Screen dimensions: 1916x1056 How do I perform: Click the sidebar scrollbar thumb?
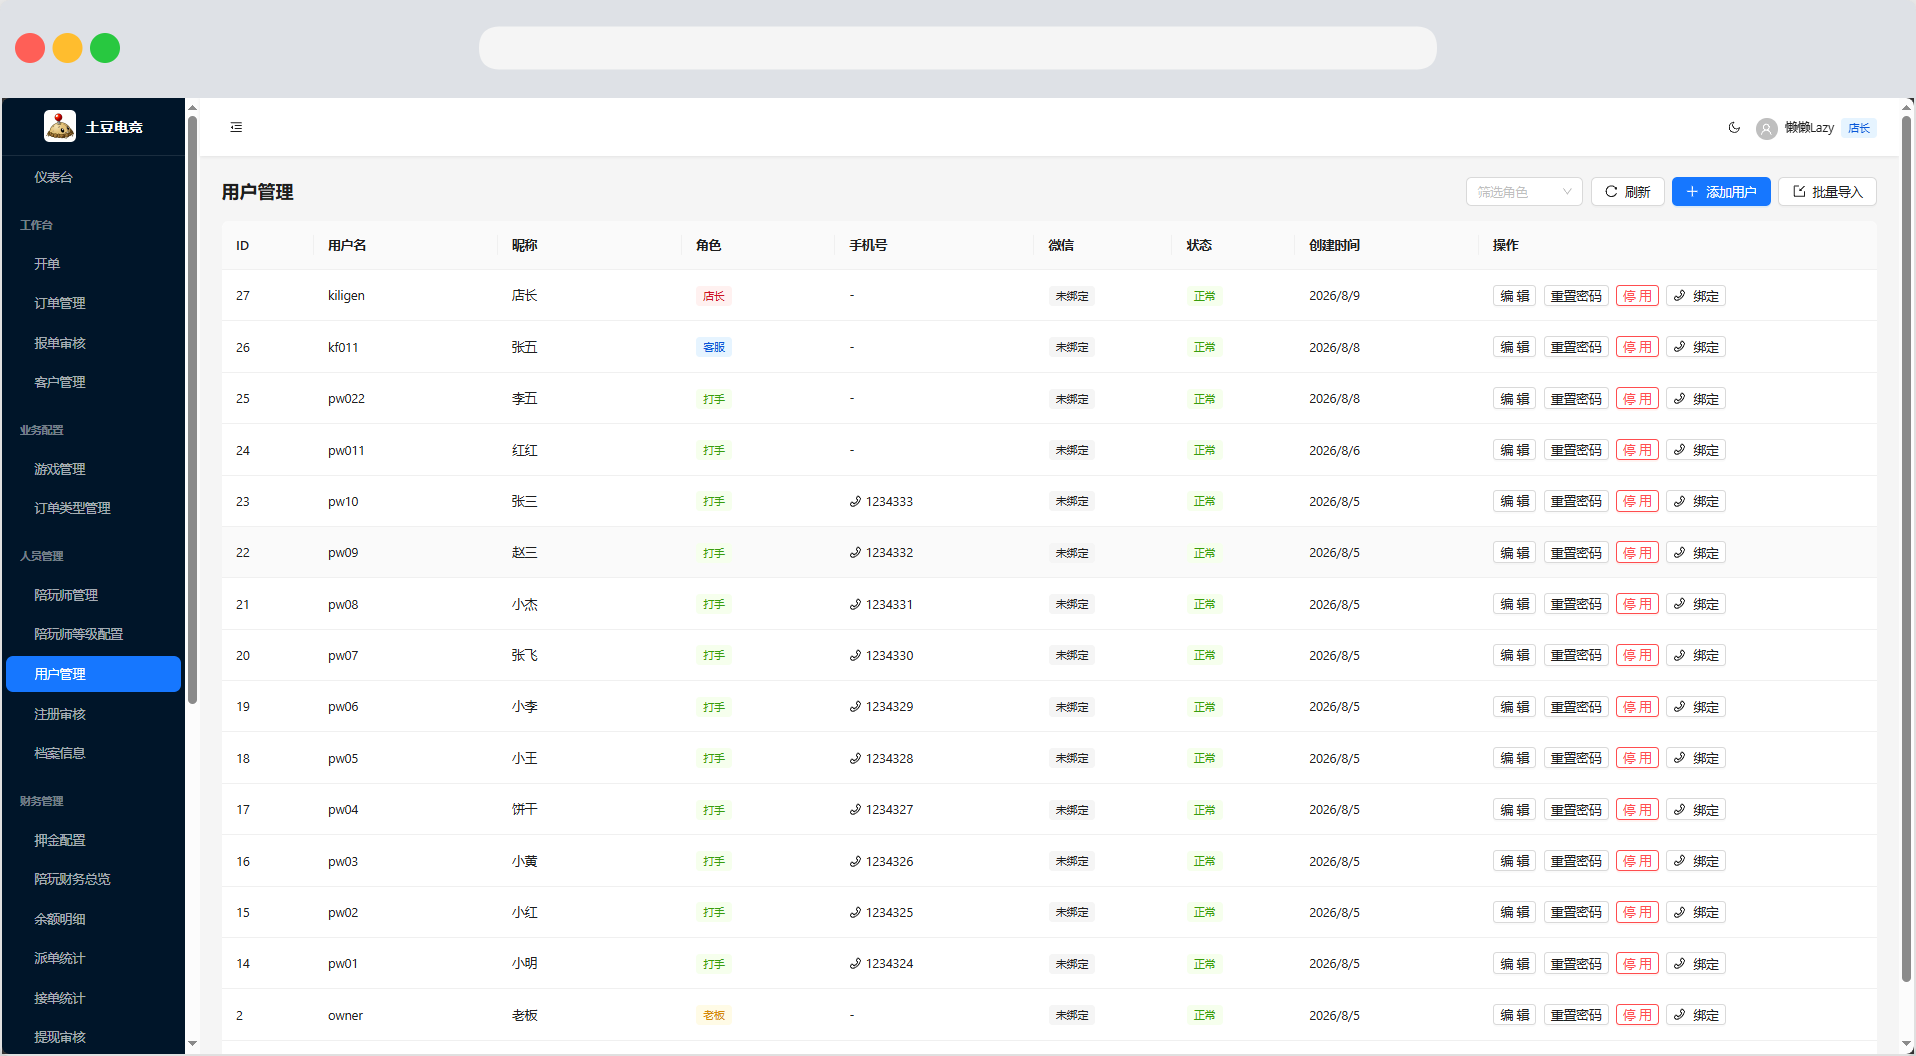click(192, 410)
